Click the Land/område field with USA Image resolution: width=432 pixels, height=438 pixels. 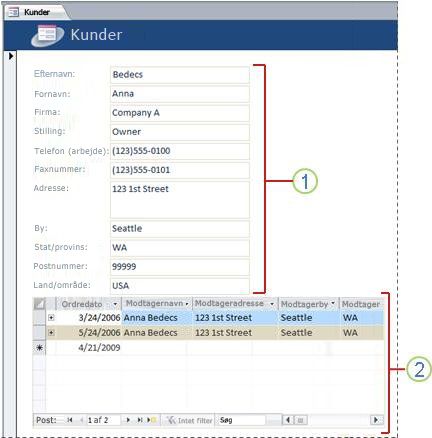pos(180,286)
